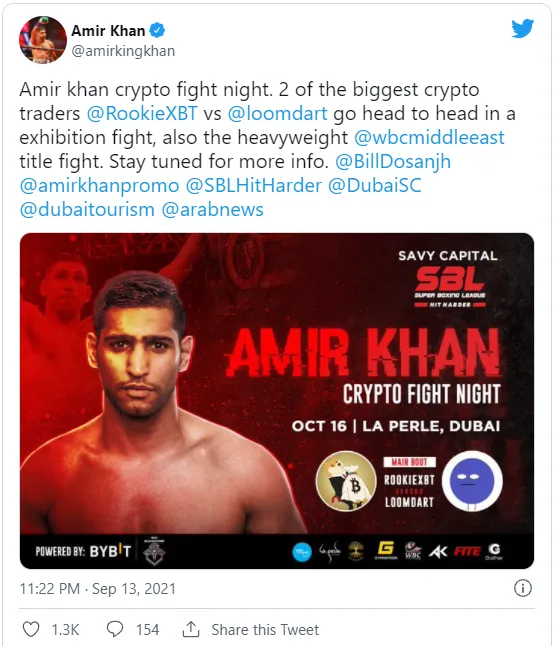Viewport: 557px width, 646px height.
Task: Open the Crypto Fight Night poster image
Action: (277, 401)
